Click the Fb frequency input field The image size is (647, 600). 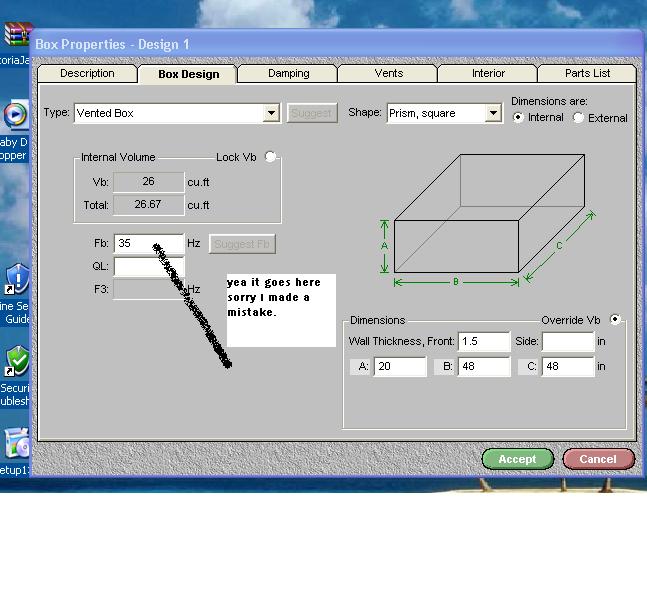click(148, 243)
